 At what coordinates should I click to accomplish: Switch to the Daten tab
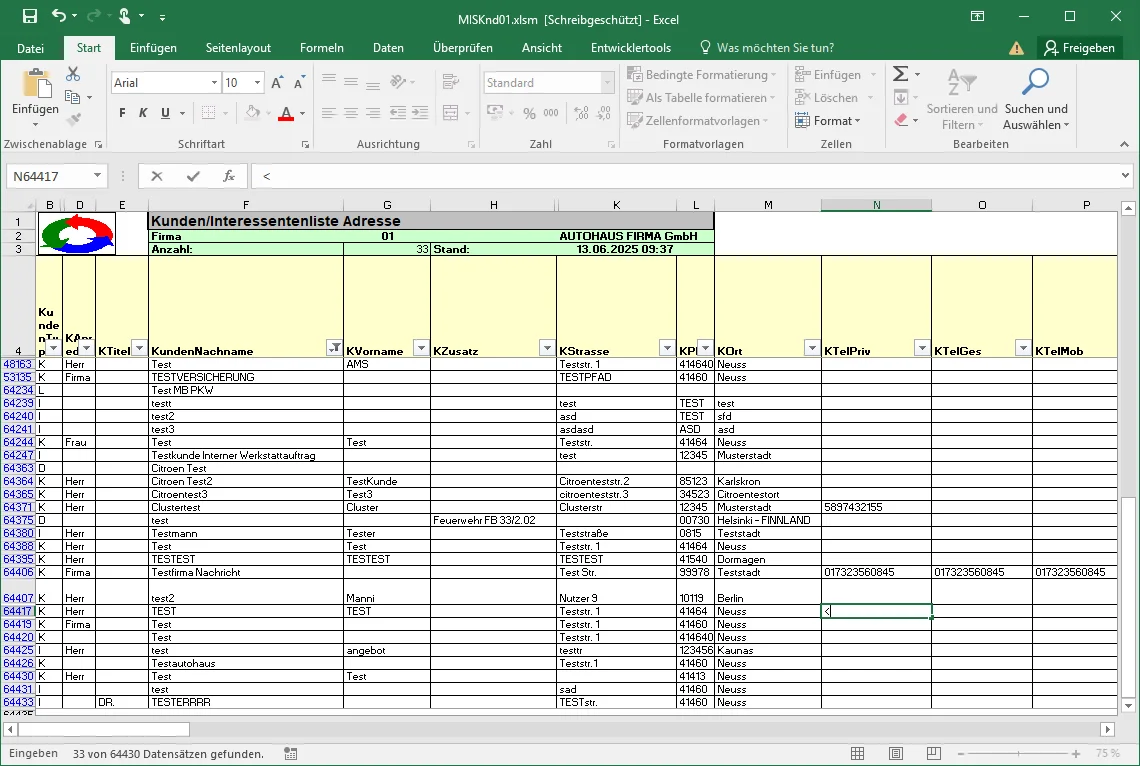388,48
